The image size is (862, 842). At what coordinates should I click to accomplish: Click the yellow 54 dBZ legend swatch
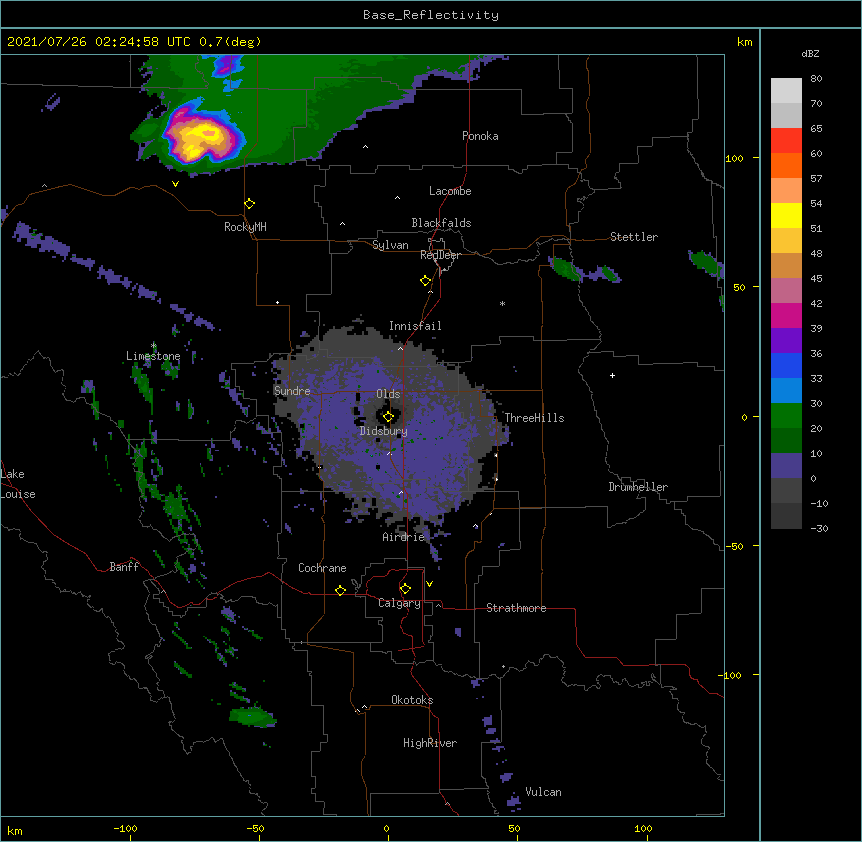point(786,215)
